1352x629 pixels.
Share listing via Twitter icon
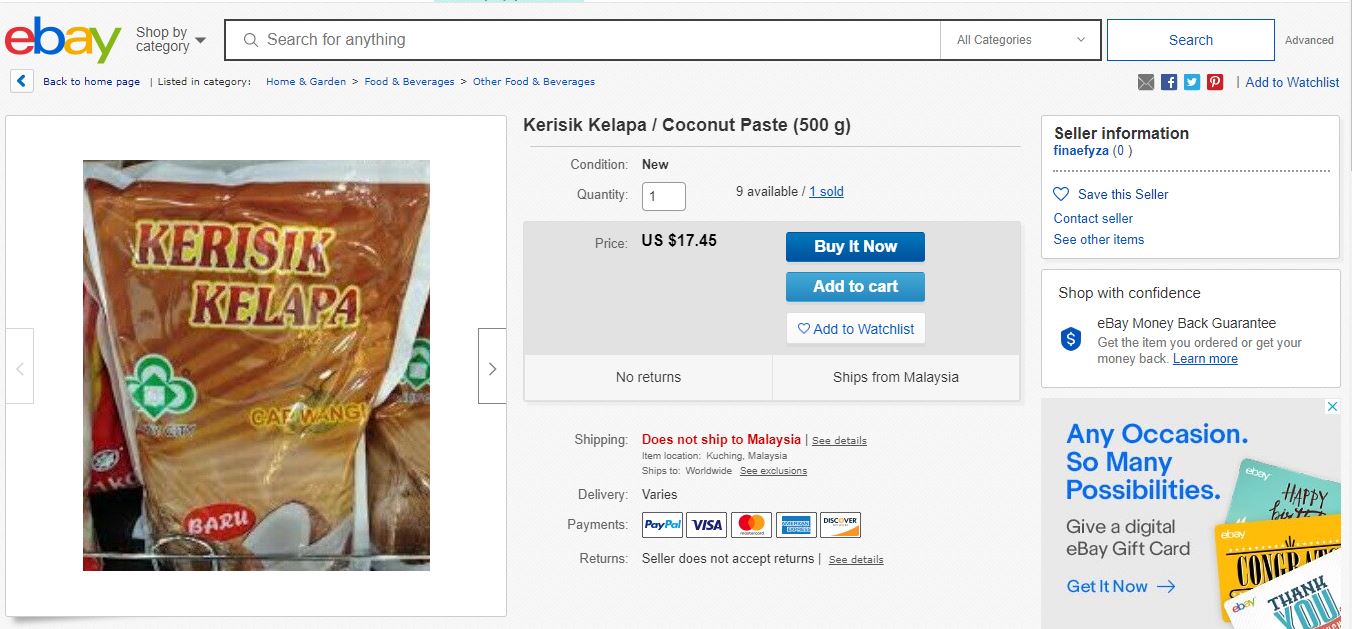pyautogui.click(x=1192, y=82)
